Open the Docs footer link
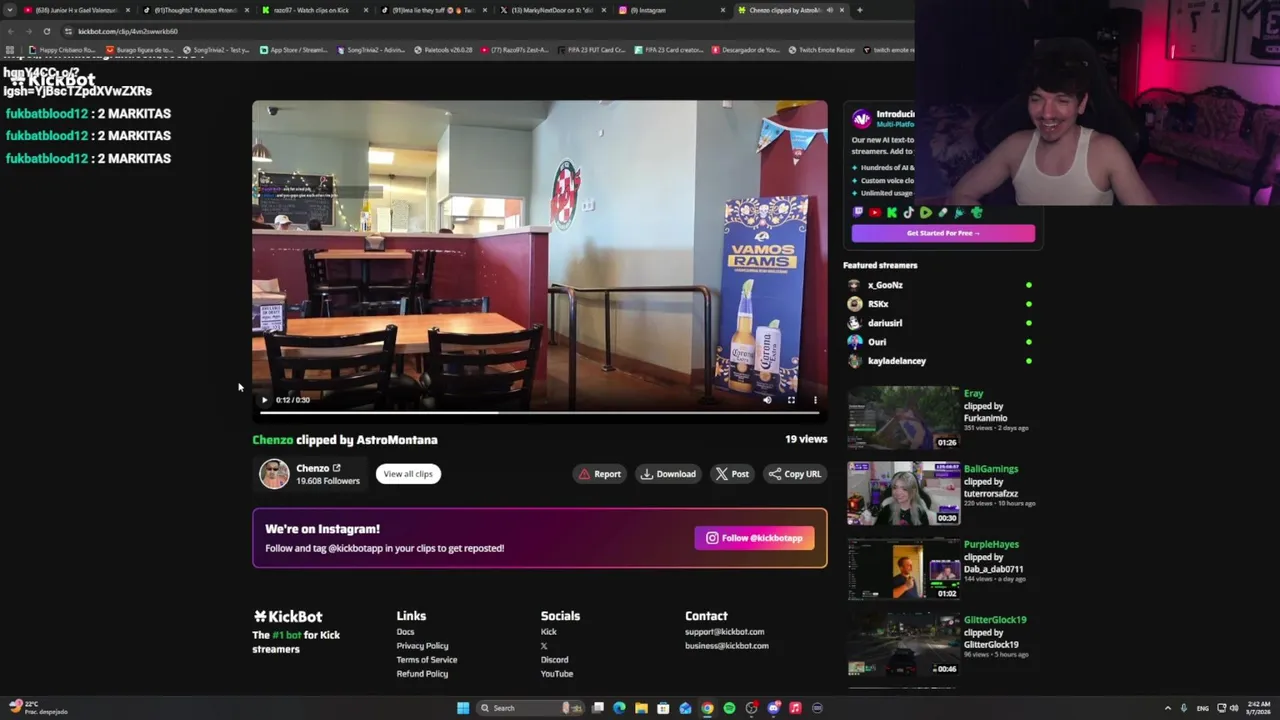Image resolution: width=1280 pixels, height=720 pixels. [405, 632]
